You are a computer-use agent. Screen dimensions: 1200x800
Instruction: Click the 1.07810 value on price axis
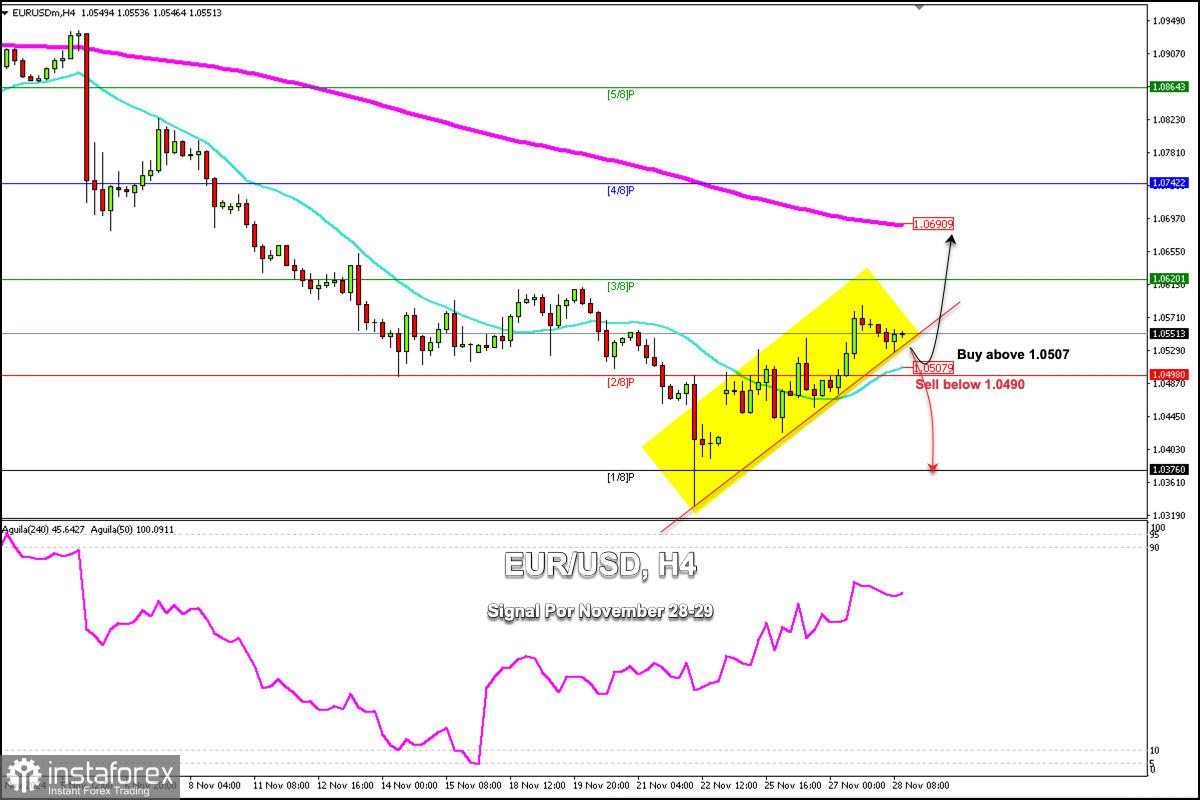click(1168, 153)
